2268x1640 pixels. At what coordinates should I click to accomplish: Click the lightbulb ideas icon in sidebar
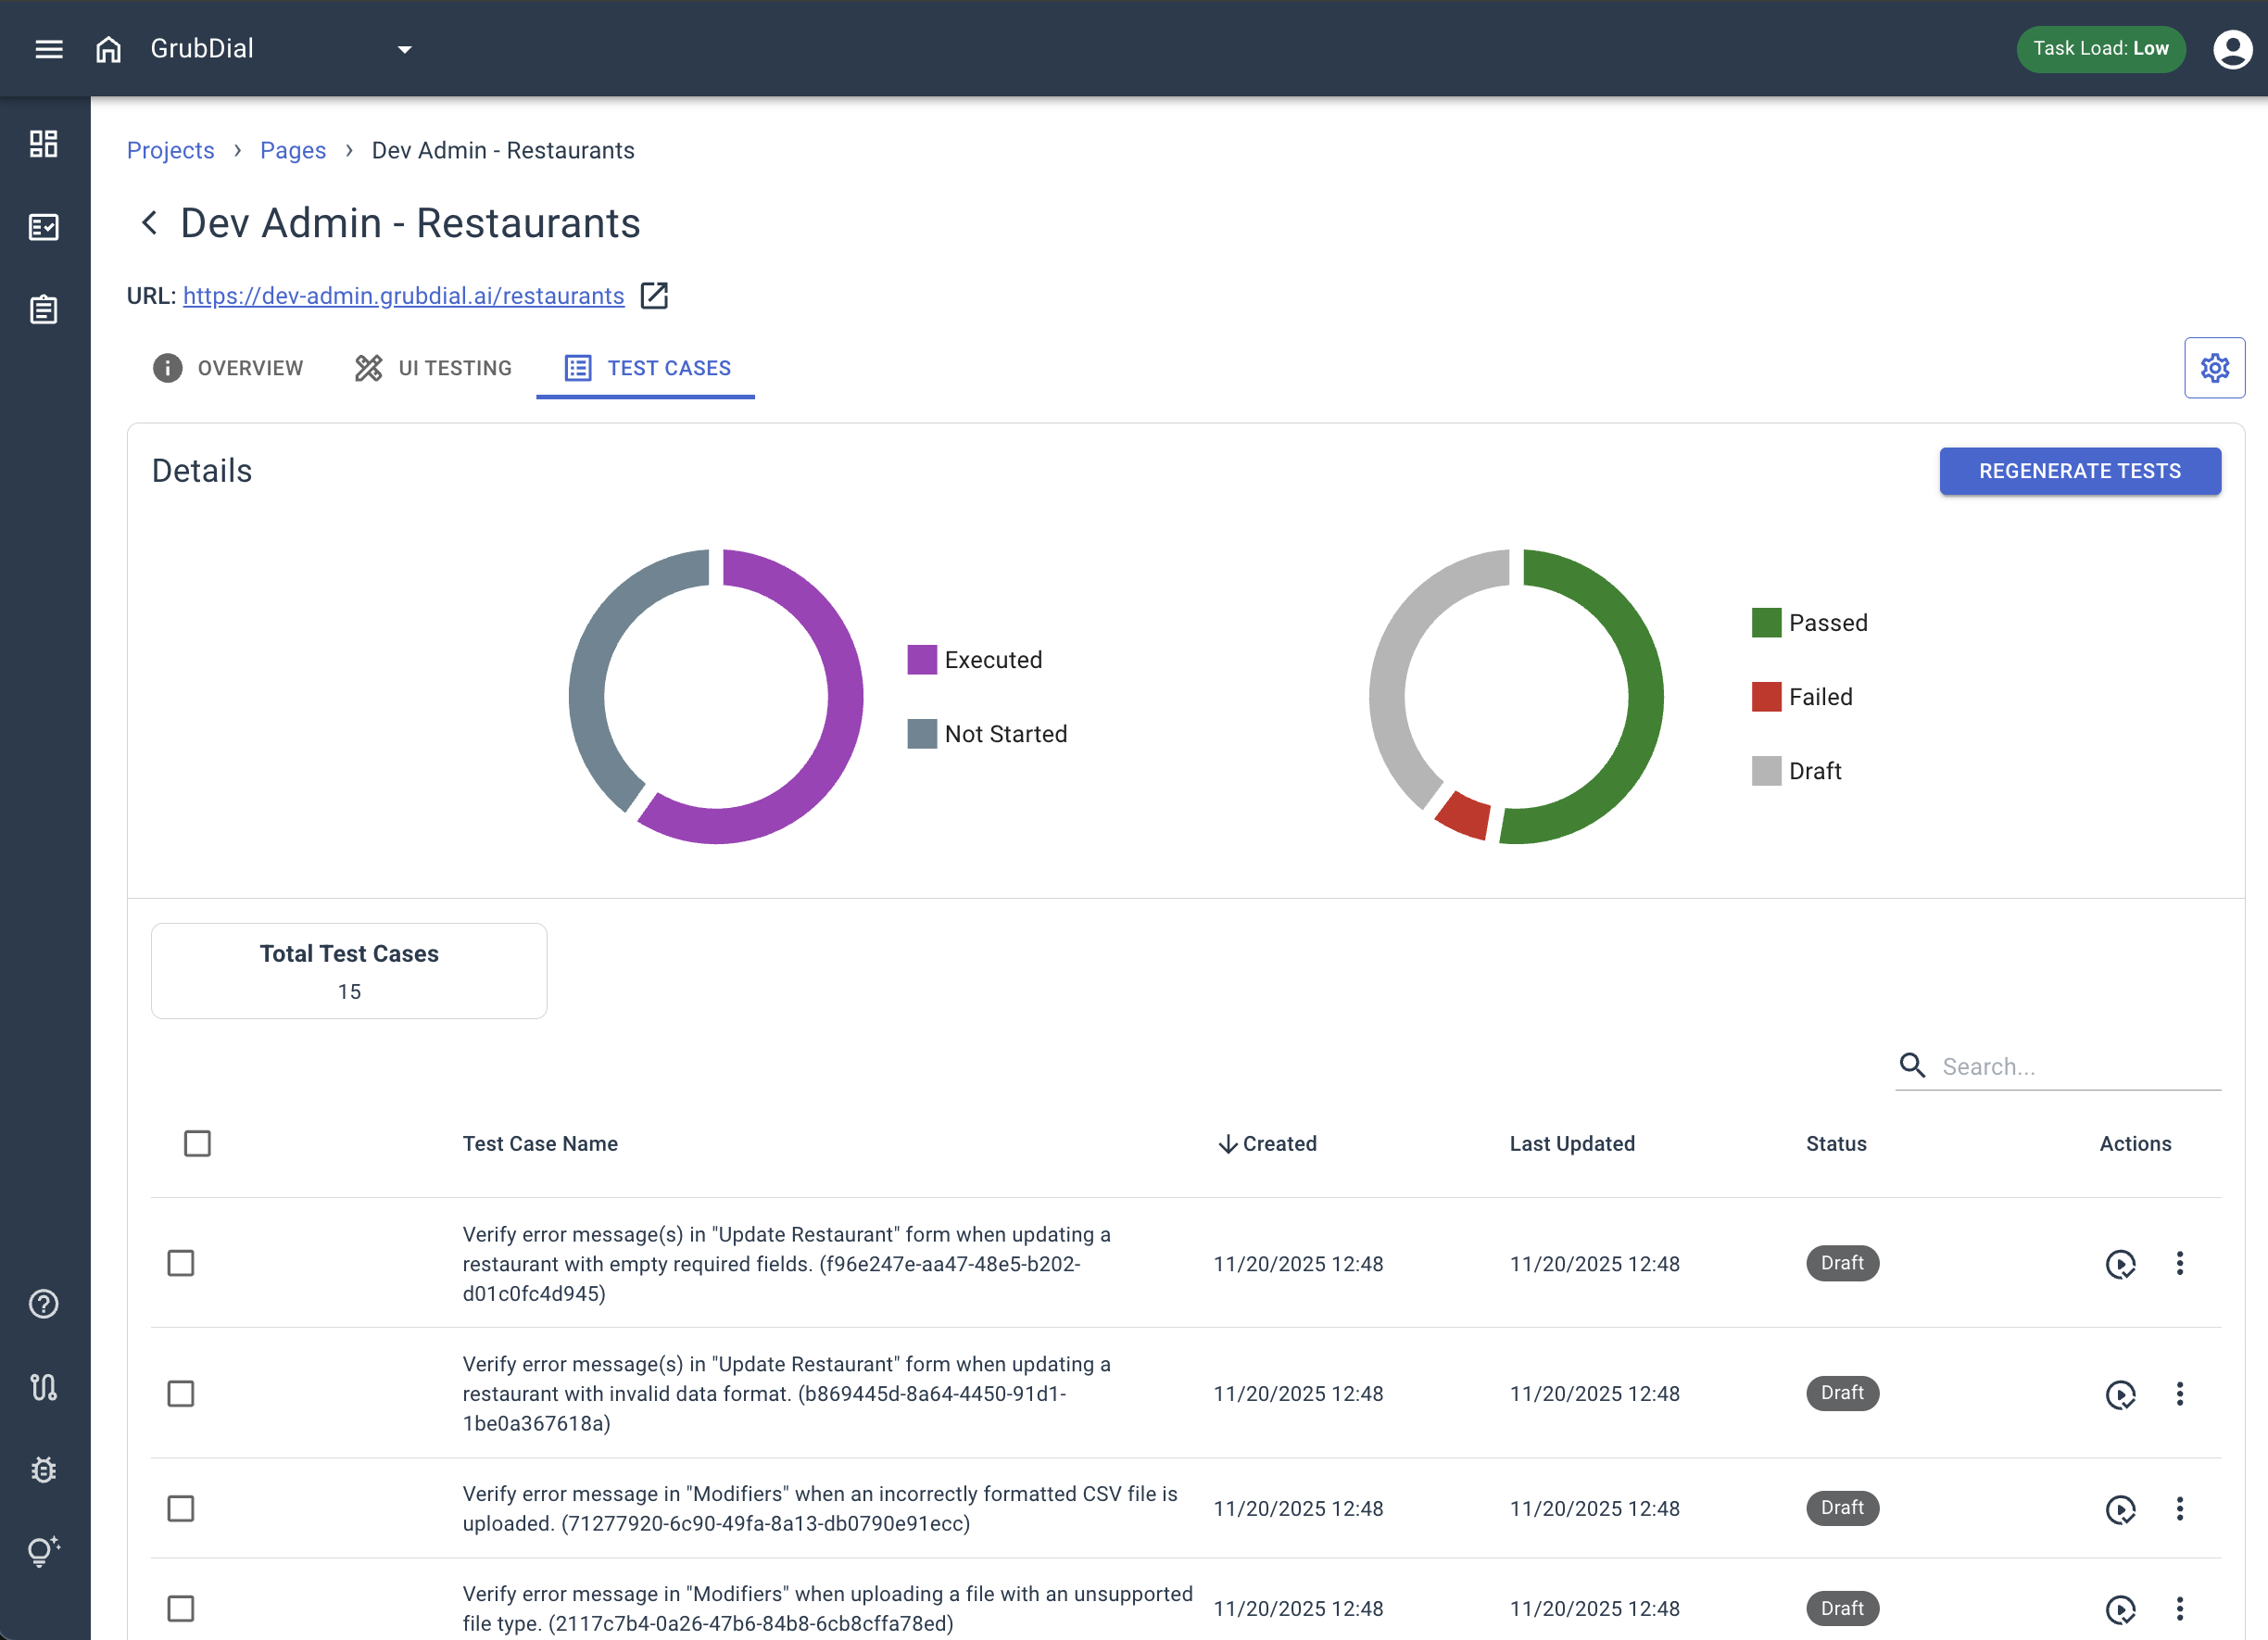click(43, 1551)
